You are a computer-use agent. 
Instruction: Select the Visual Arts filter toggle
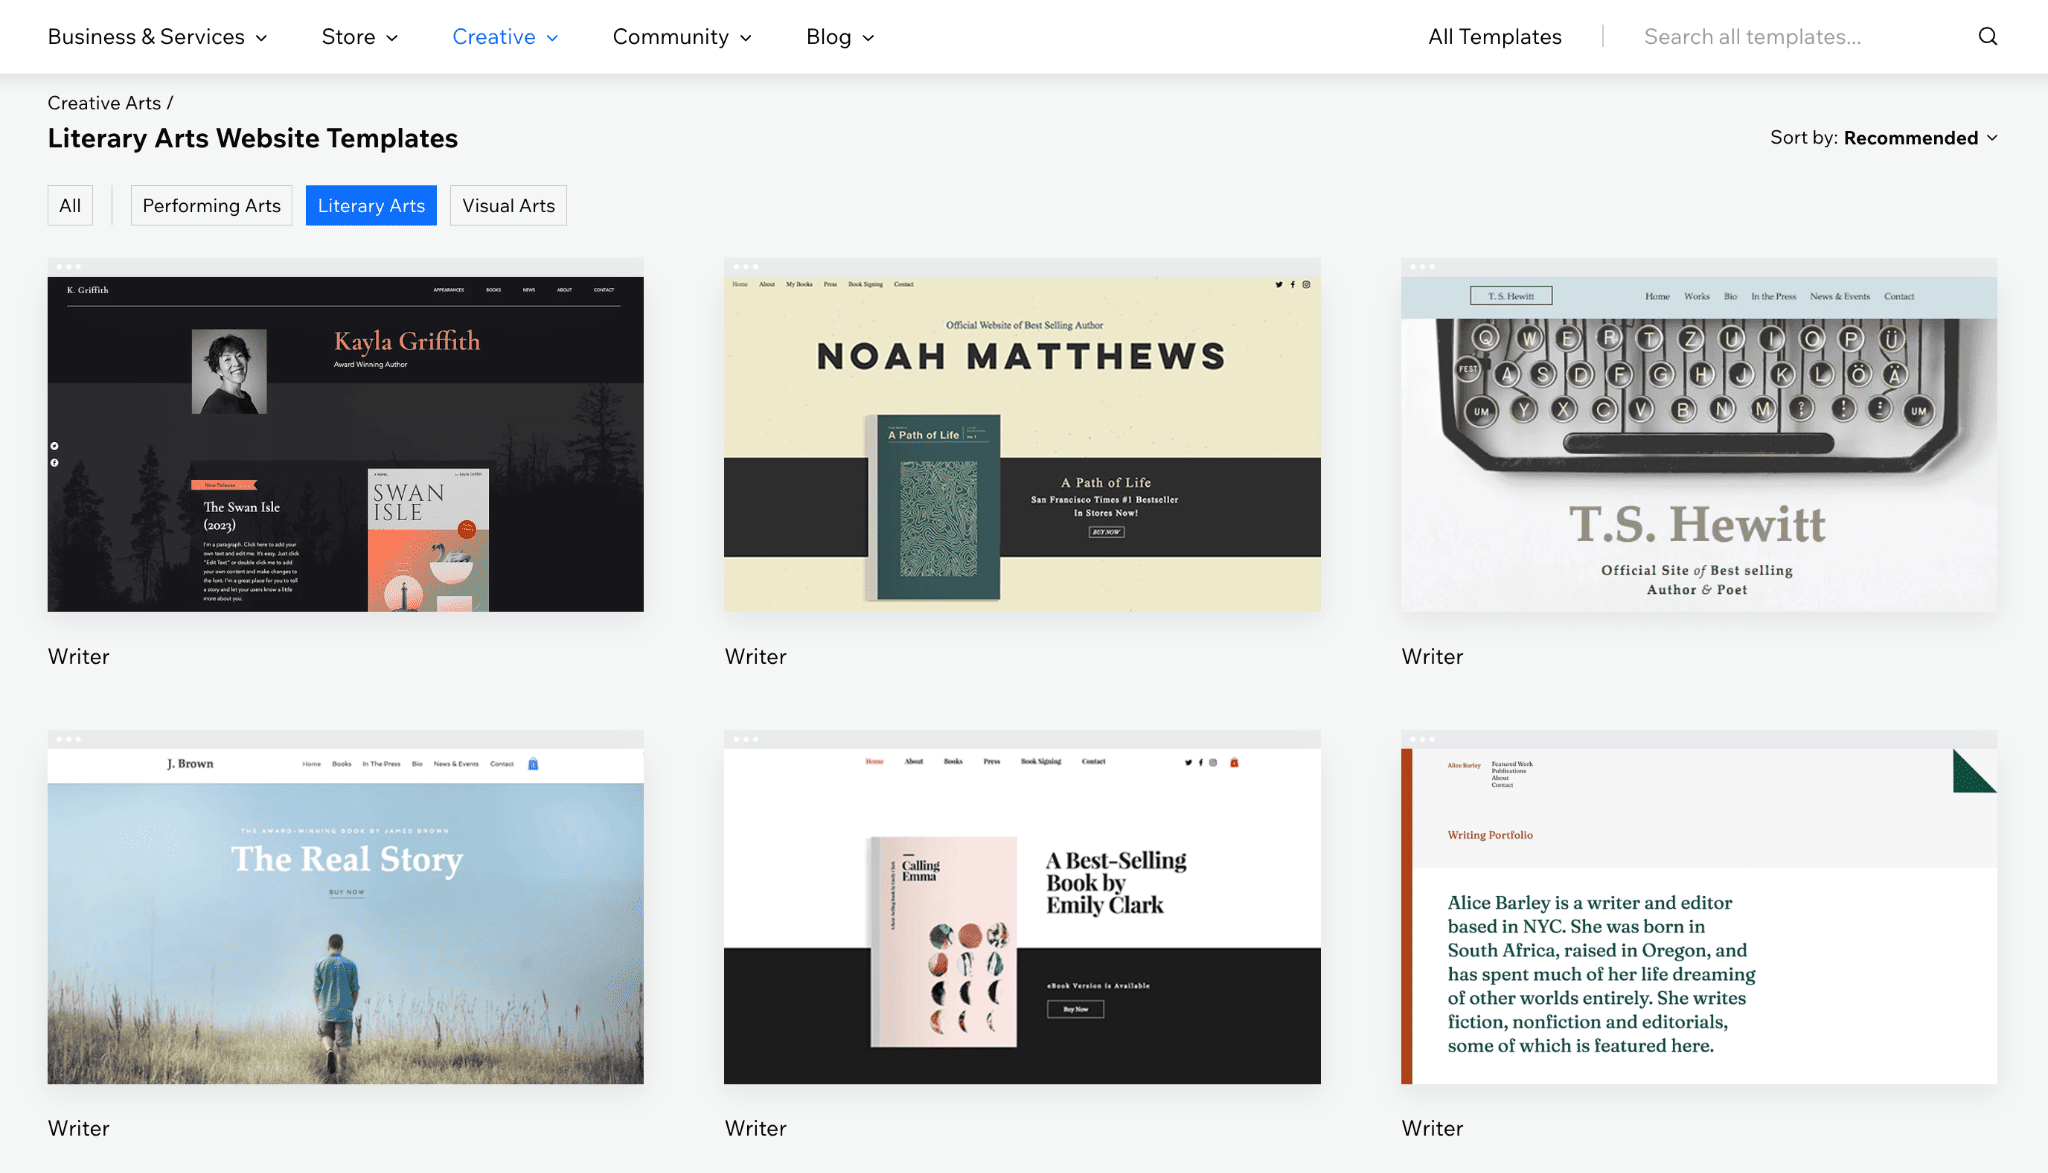tap(508, 204)
